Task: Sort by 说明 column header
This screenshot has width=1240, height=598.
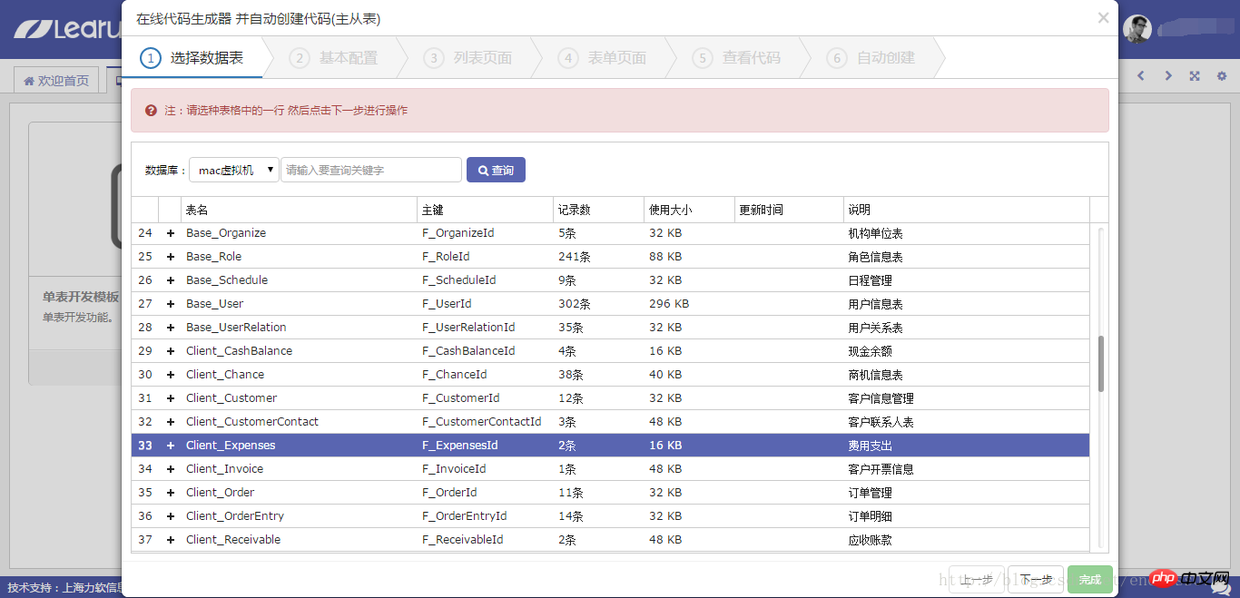Action: (x=966, y=210)
